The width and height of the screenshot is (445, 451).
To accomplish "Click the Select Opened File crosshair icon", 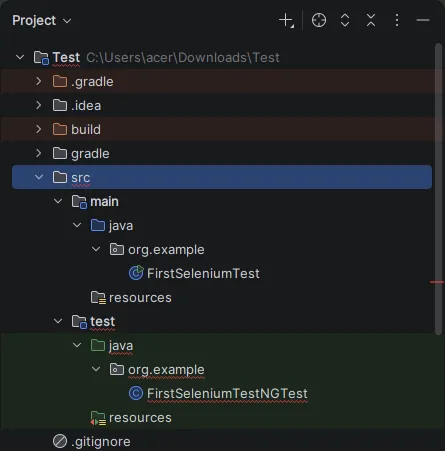I will pyautogui.click(x=319, y=20).
